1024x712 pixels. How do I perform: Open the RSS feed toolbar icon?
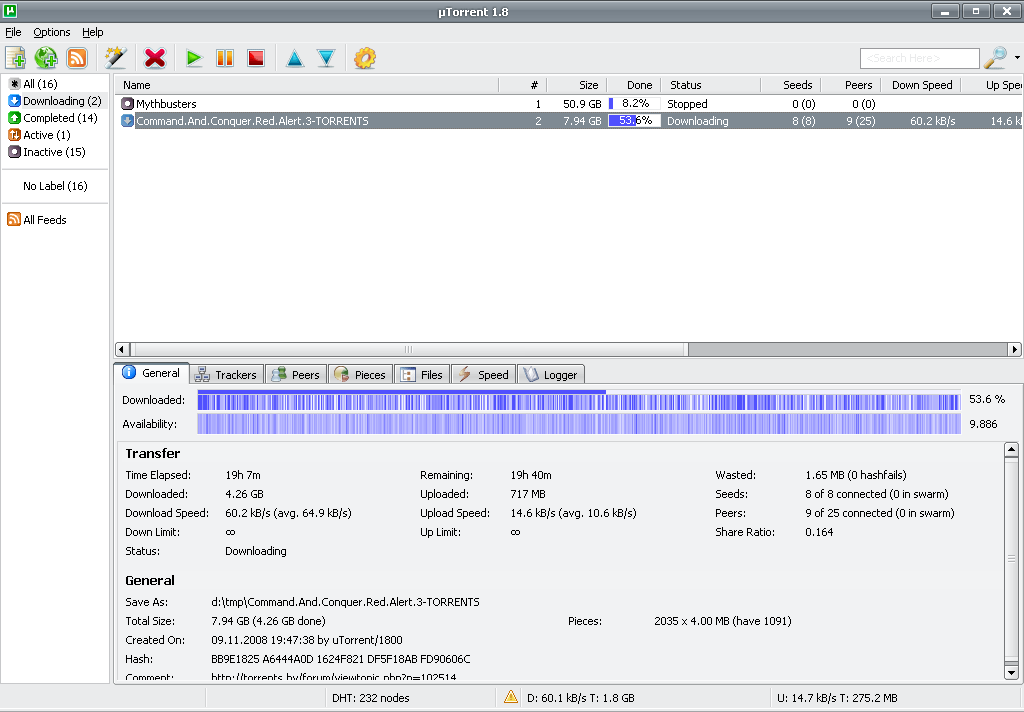click(x=77, y=58)
